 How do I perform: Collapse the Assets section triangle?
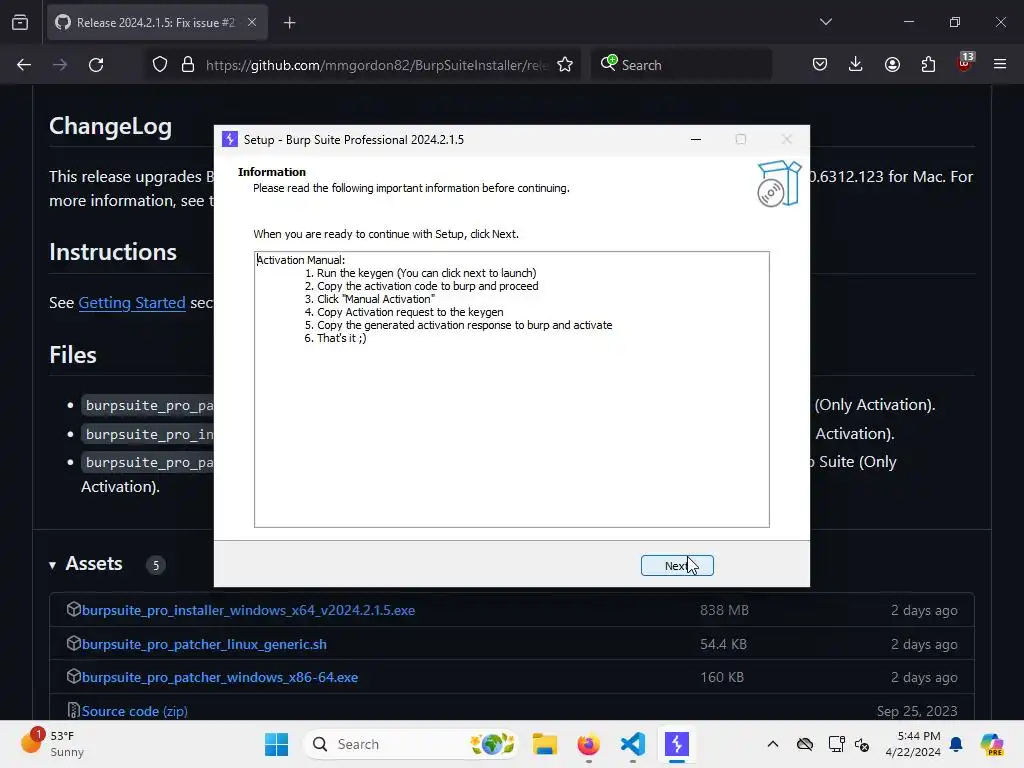[x=52, y=565]
